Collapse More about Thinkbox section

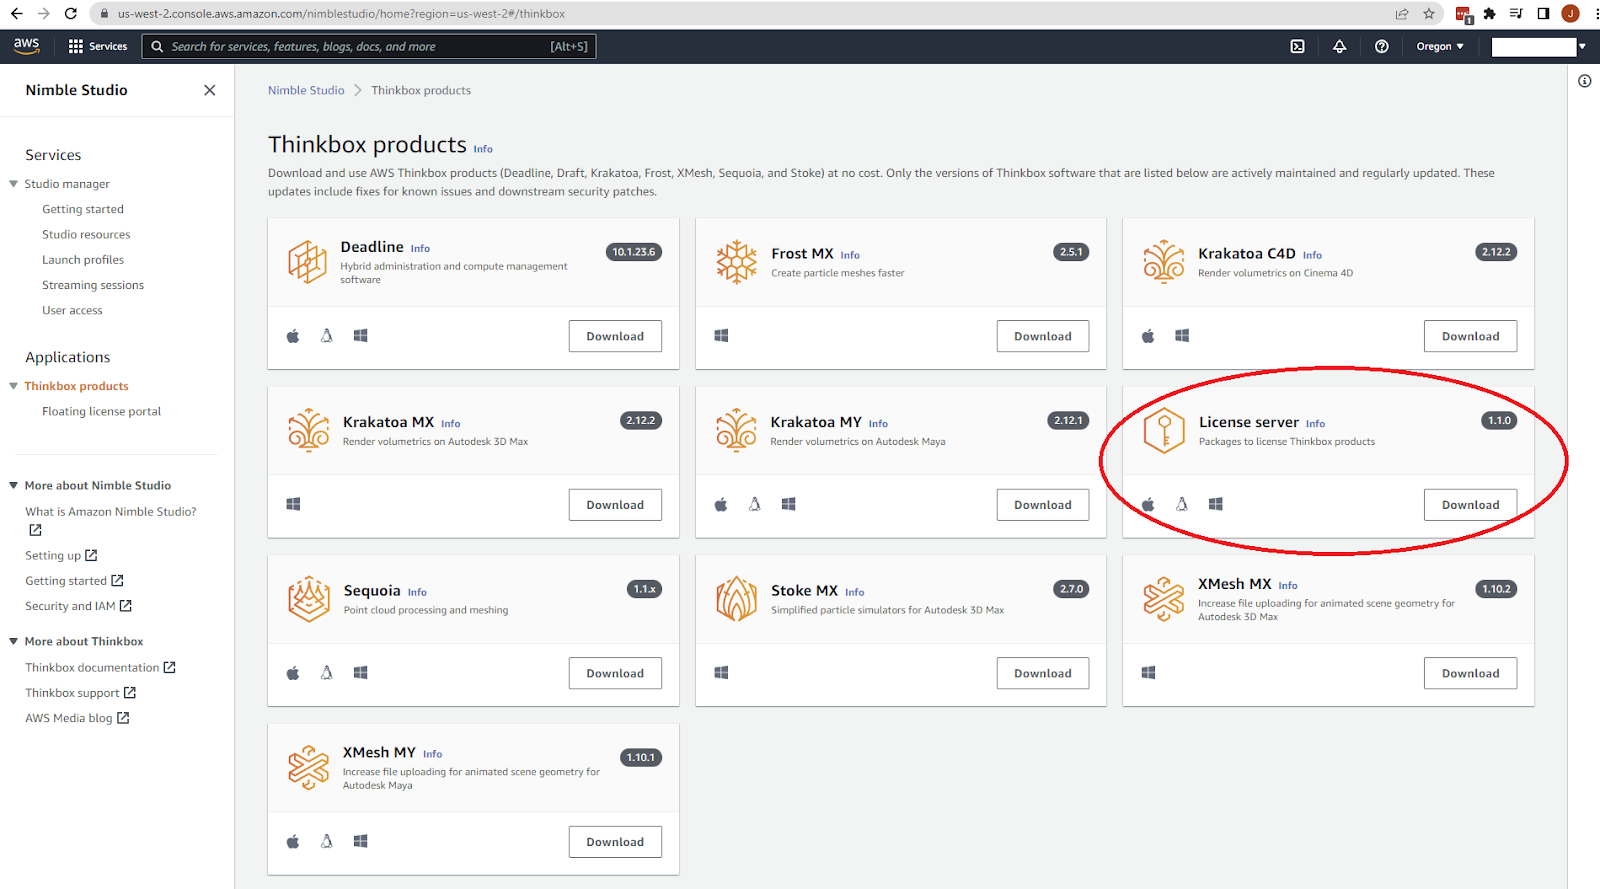[14, 642]
